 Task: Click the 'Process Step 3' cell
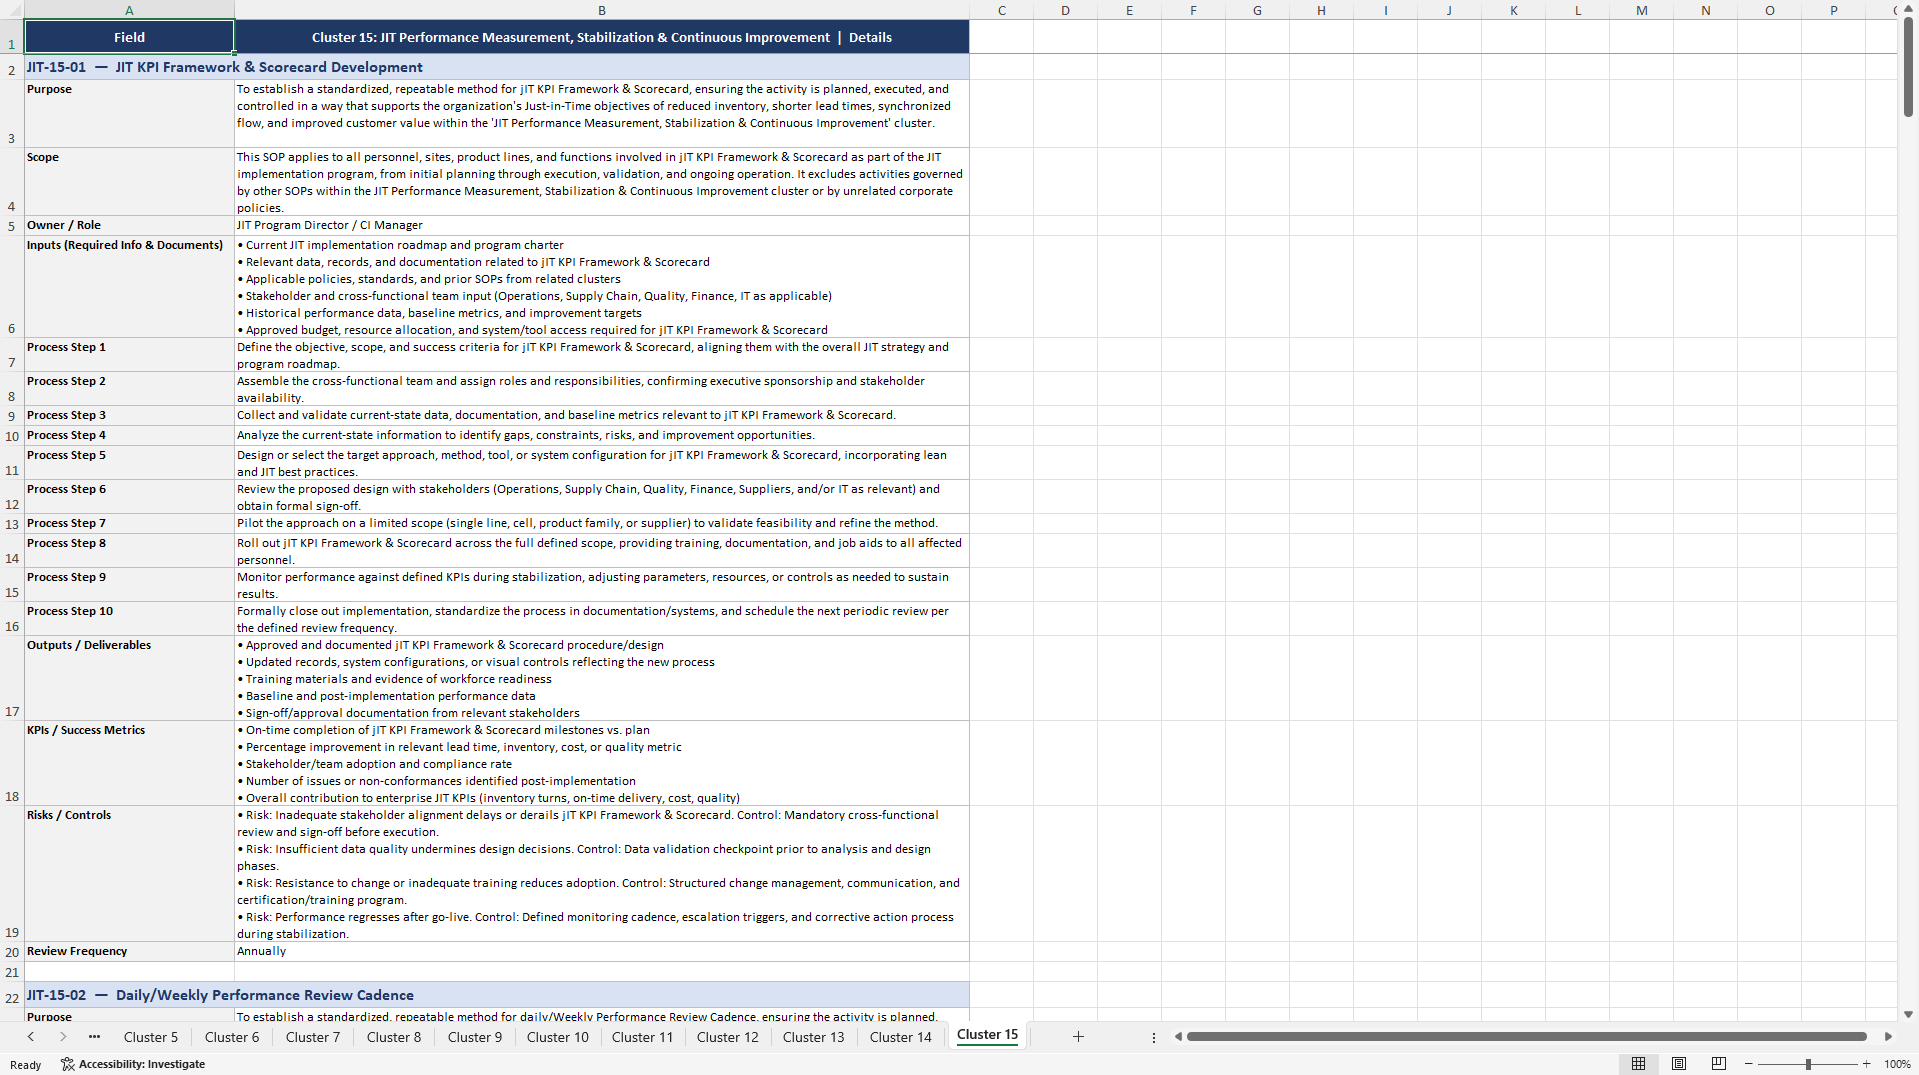coord(129,416)
